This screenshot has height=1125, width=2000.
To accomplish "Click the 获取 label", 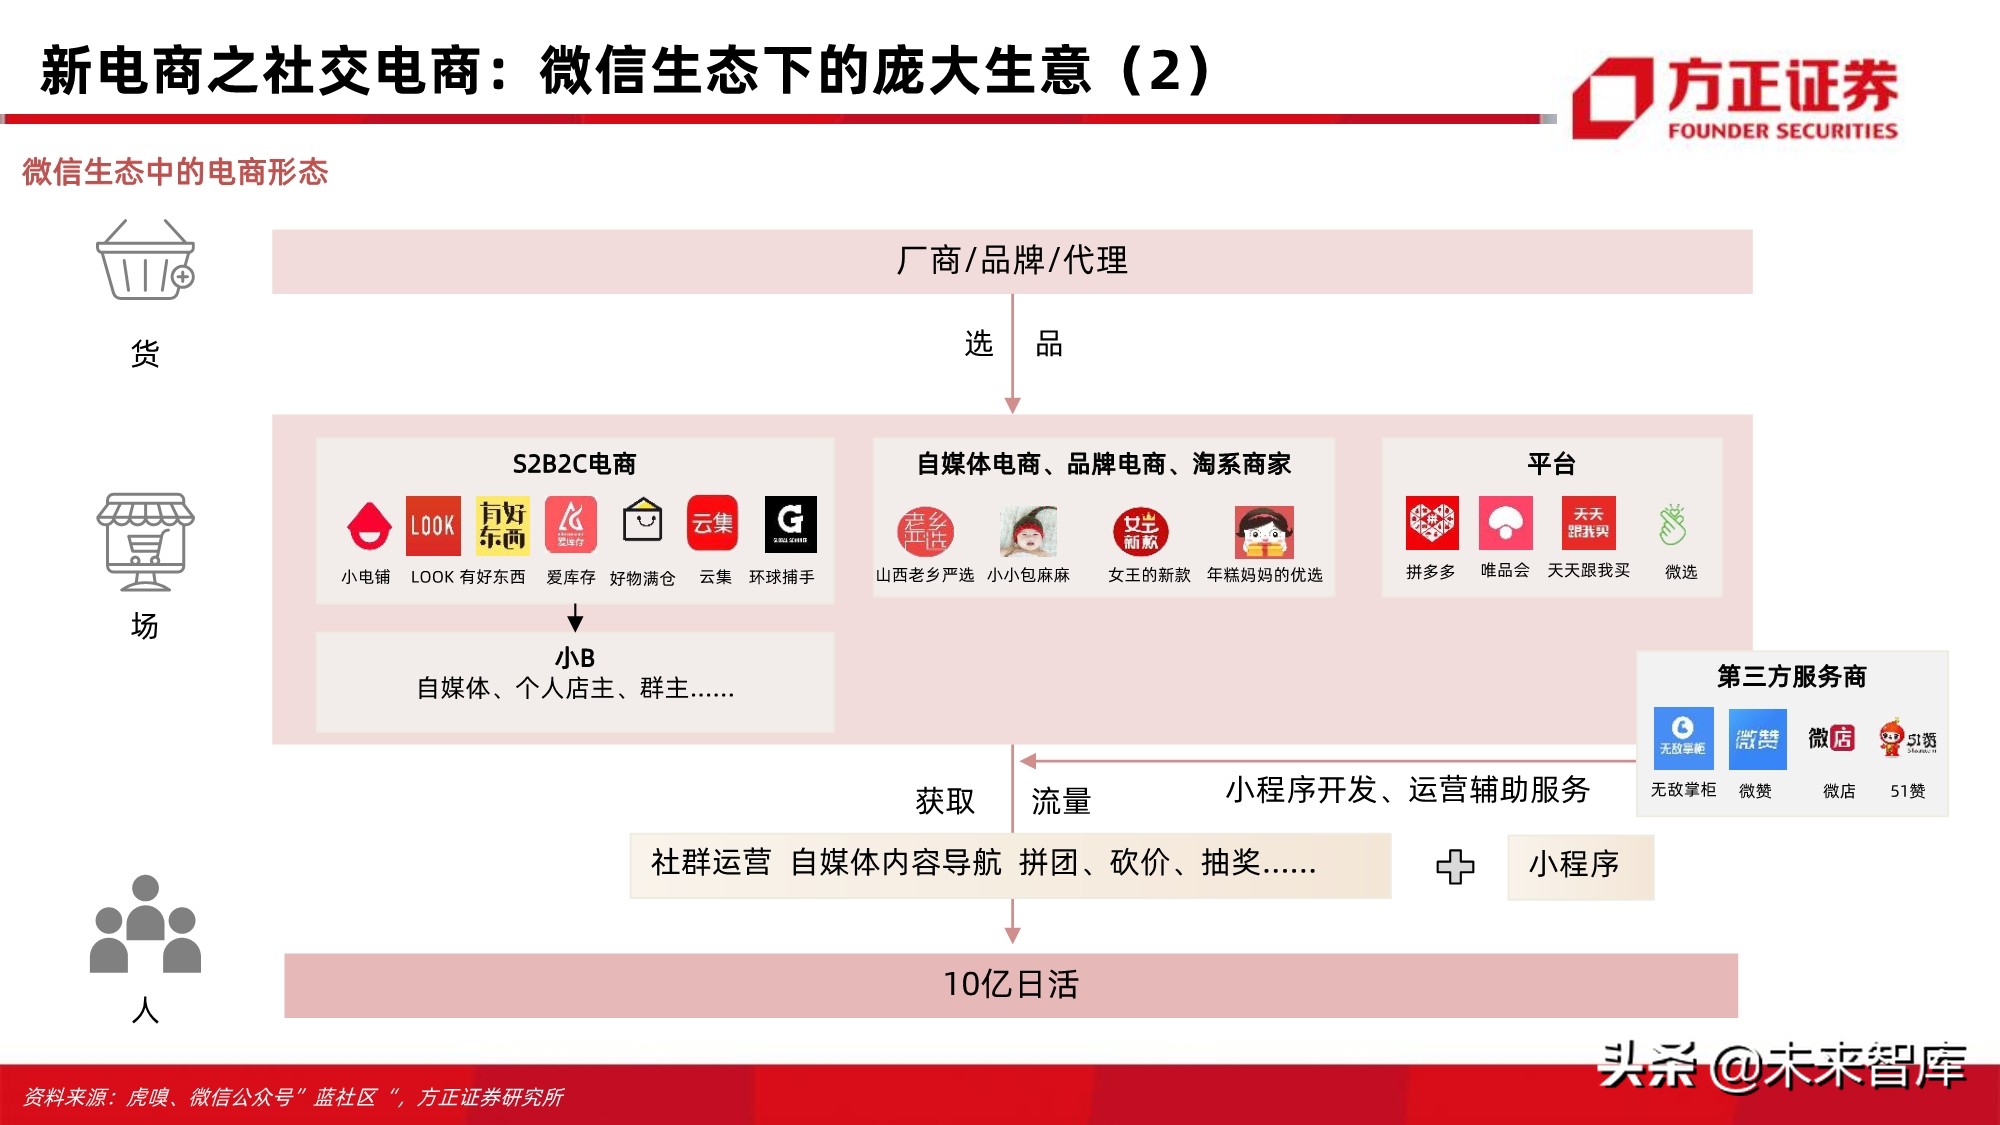I will [x=945, y=801].
